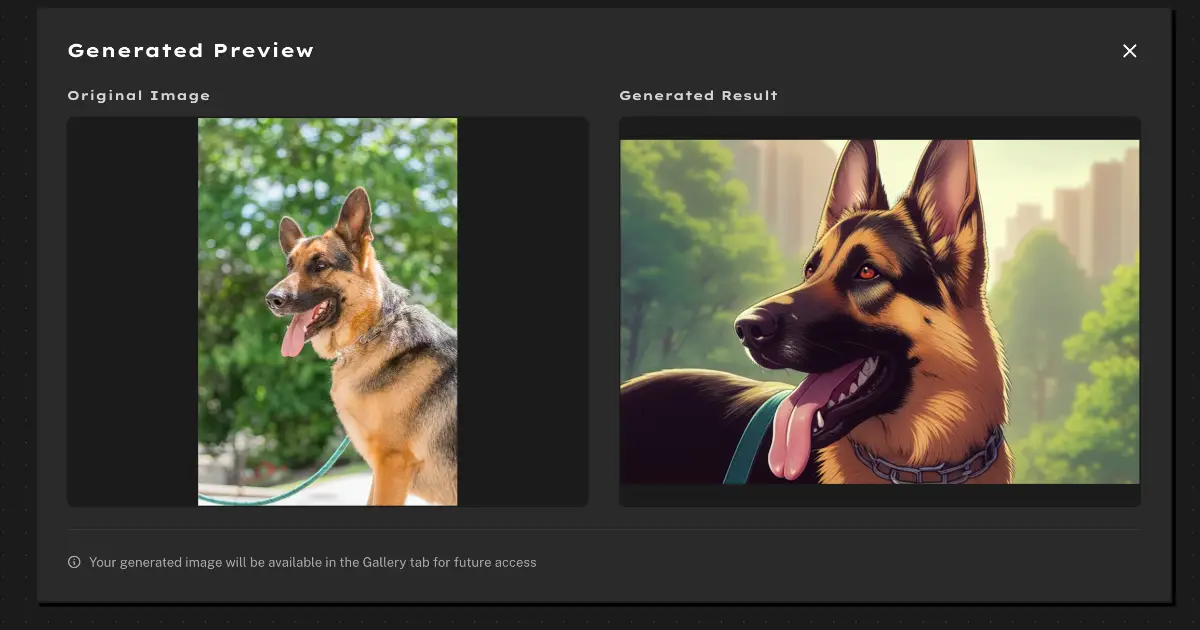This screenshot has width=1200, height=630.
Task: Click the Generated Preview title
Action: click(x=190, y=51)
